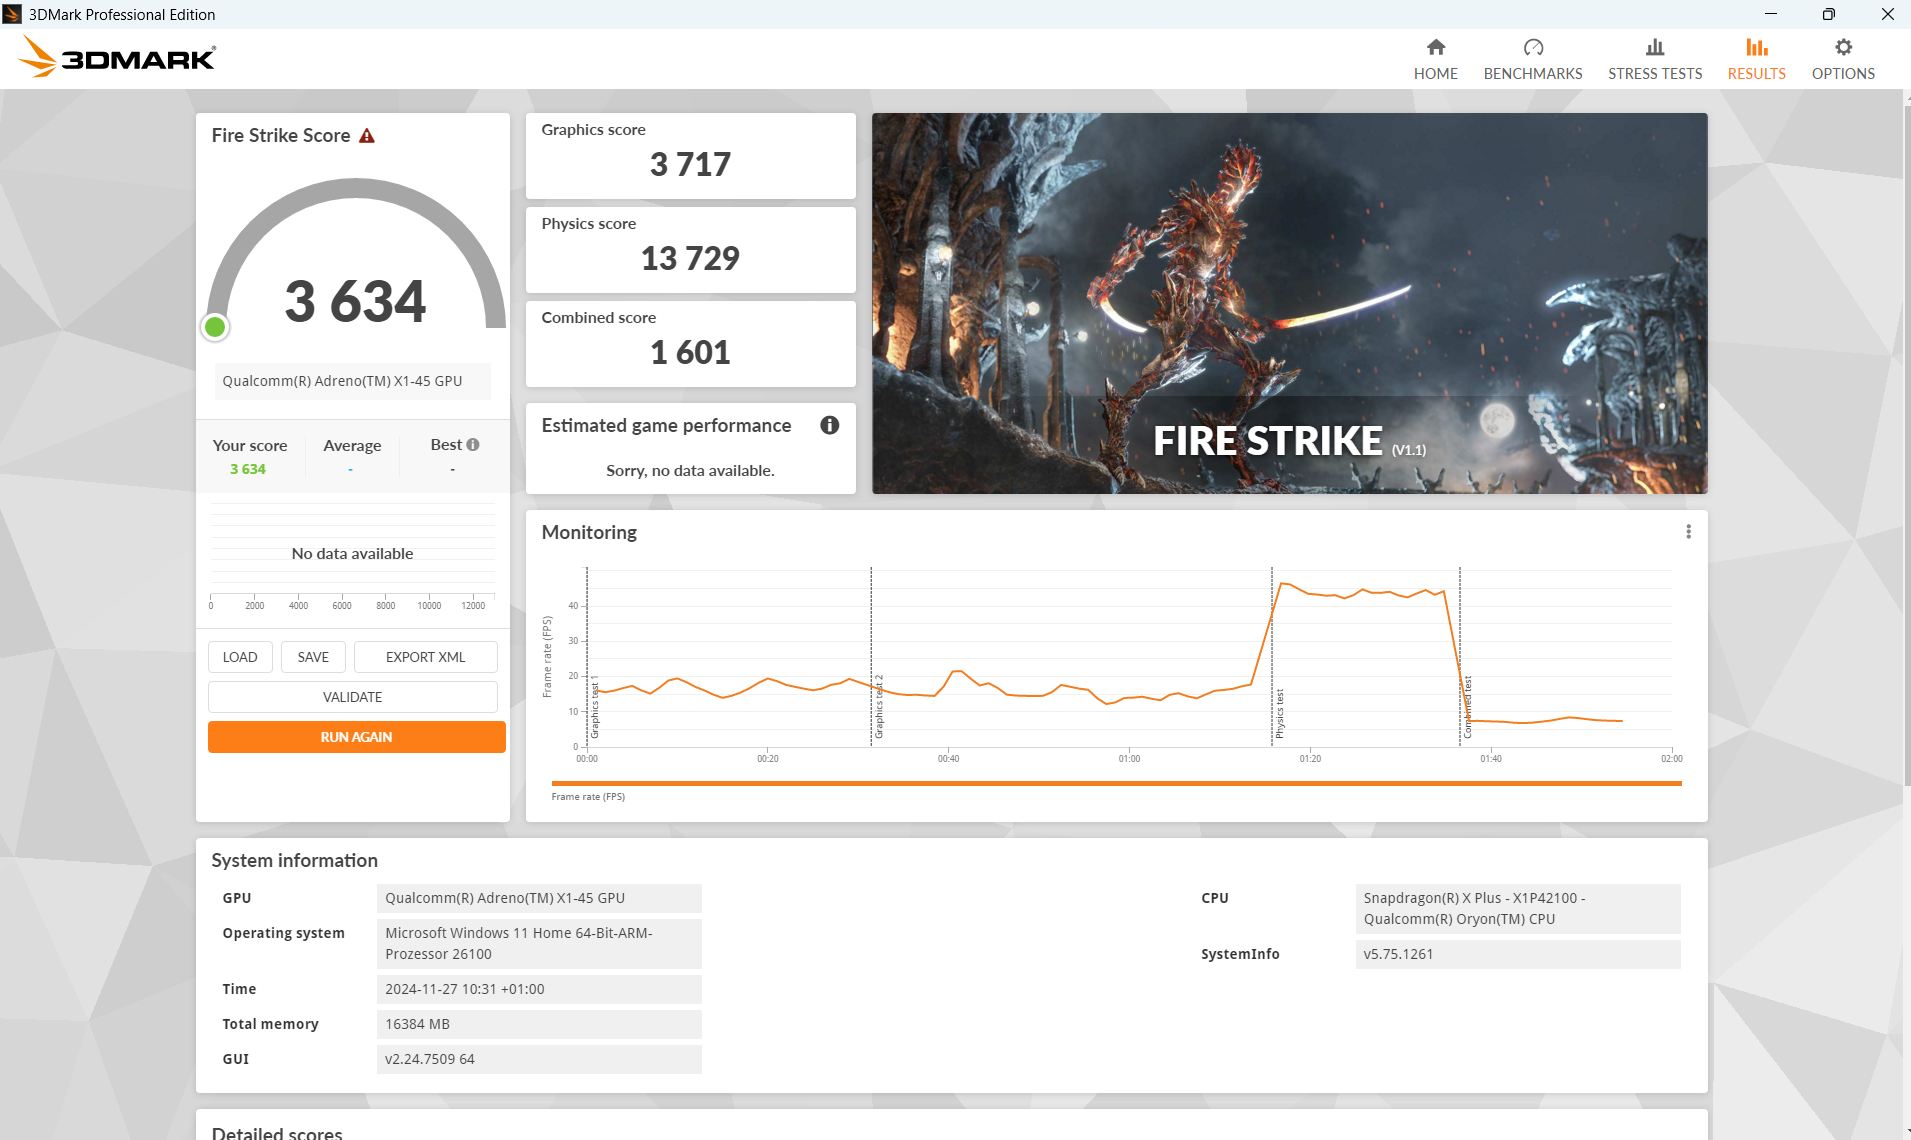The height and width of the screenshot is (1140, 1911).
Task: Select the Results tab
Action: coord(1756,59)
